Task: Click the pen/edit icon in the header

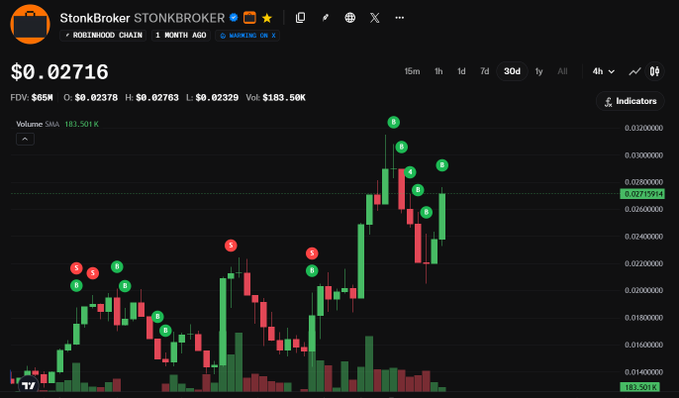Action: pyautogui.click(x=325, y=18)
